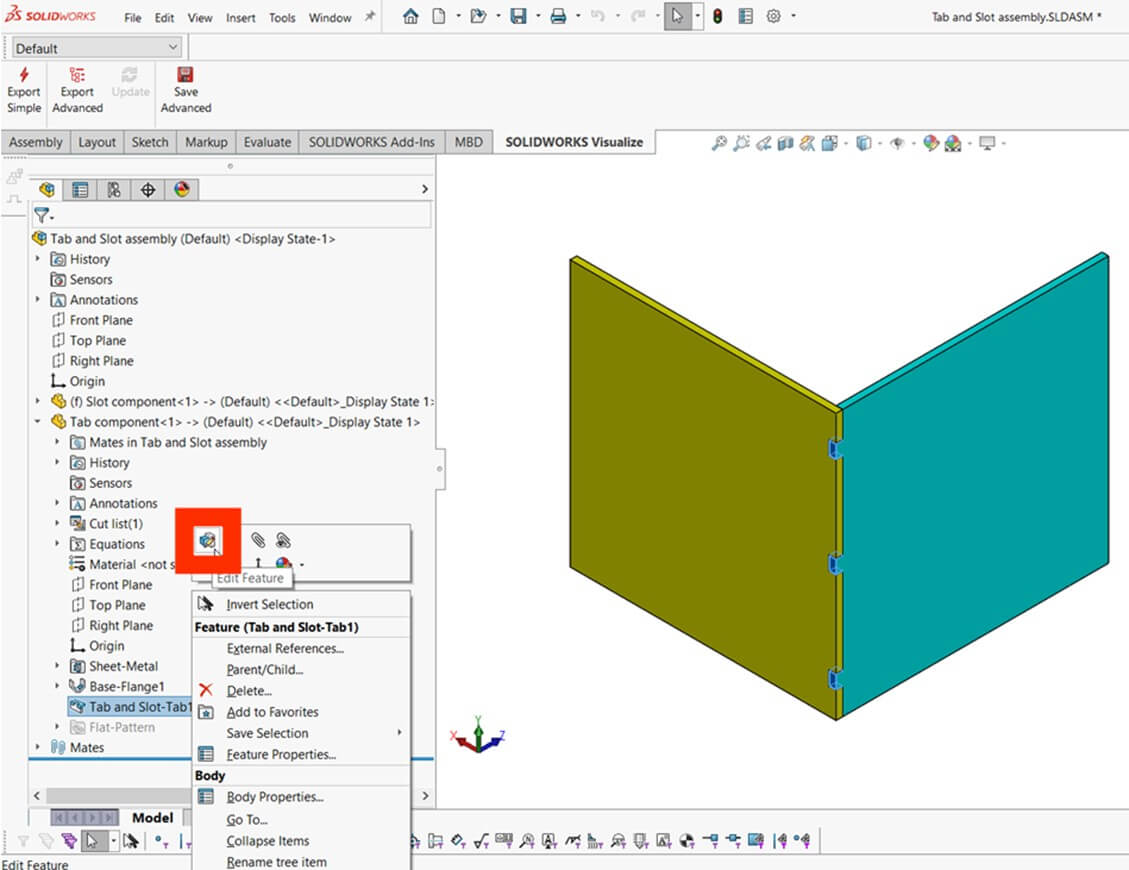Open the Default configuration dropdown
This screenshot has width=1129, height=870.
click(x=95, y=47)
